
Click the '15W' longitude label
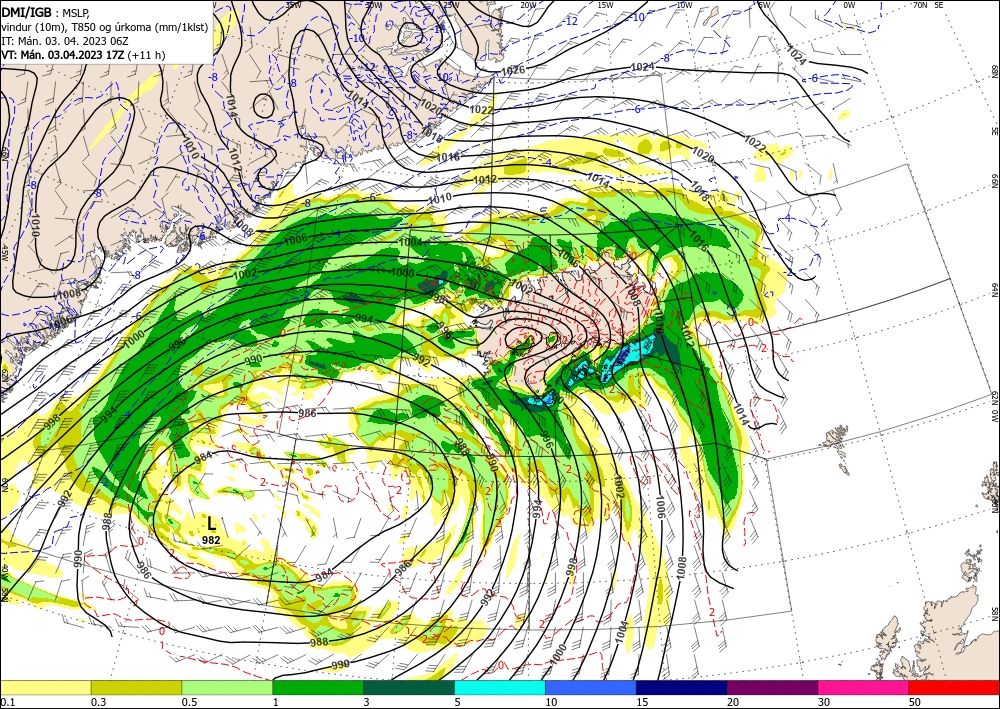(606, 5)
